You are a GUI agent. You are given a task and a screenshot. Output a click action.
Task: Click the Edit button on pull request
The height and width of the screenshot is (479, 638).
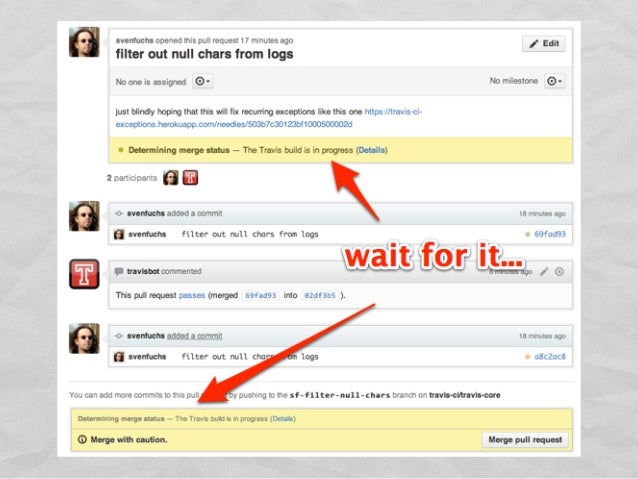[x=544, y=44]
